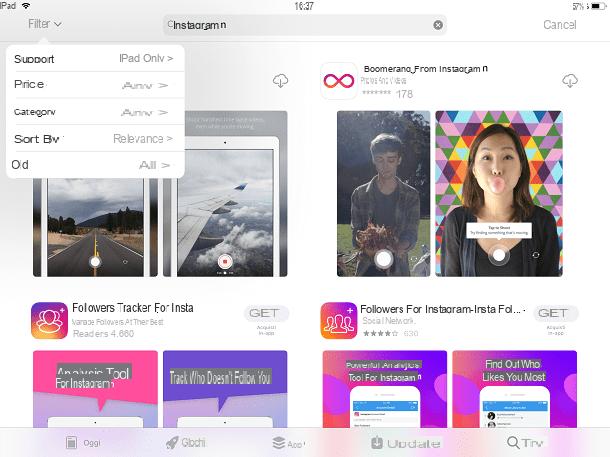This screenshot has height=457, width=610.
Task: Open Followers For Instagram-Insta Fol title
Action: point(443,309)
